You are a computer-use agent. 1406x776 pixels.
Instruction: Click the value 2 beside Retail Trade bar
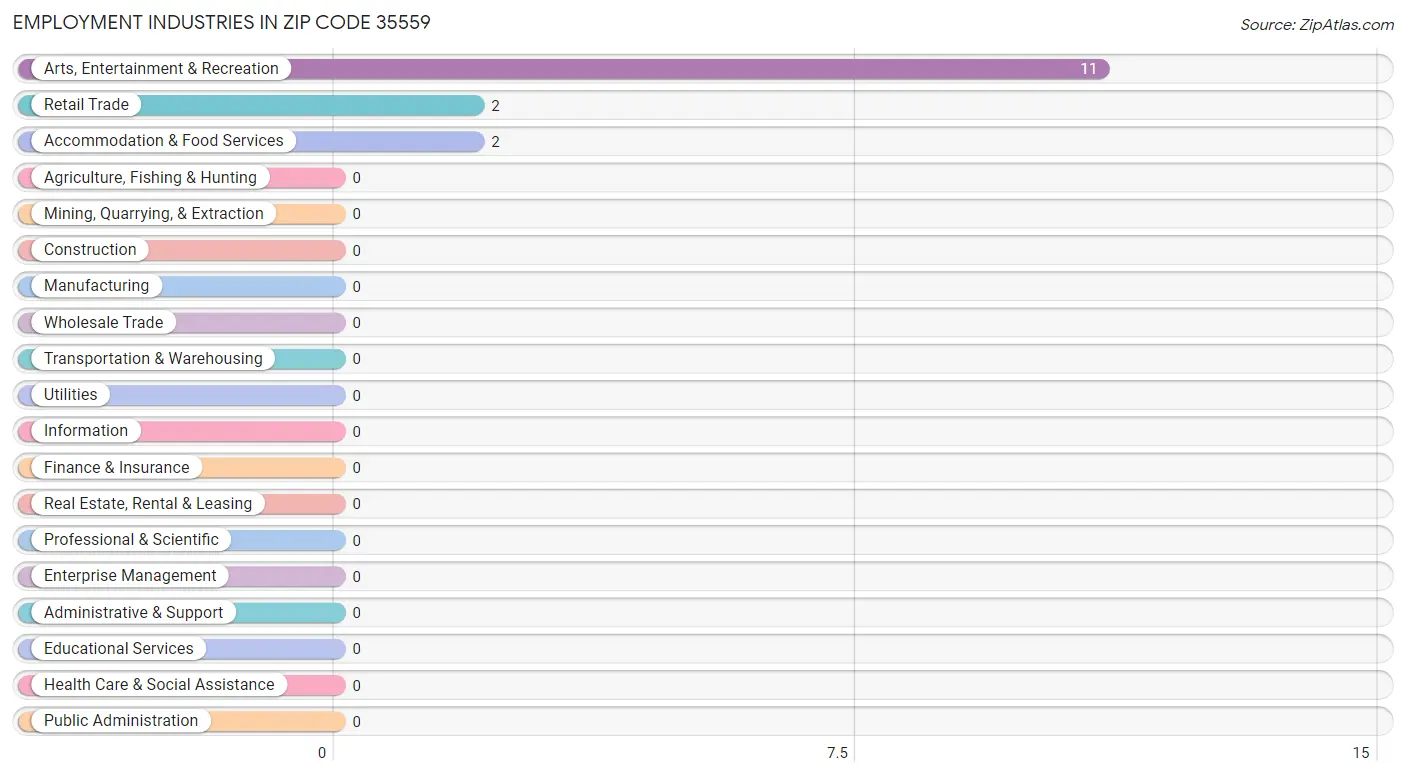click(495, 106)
